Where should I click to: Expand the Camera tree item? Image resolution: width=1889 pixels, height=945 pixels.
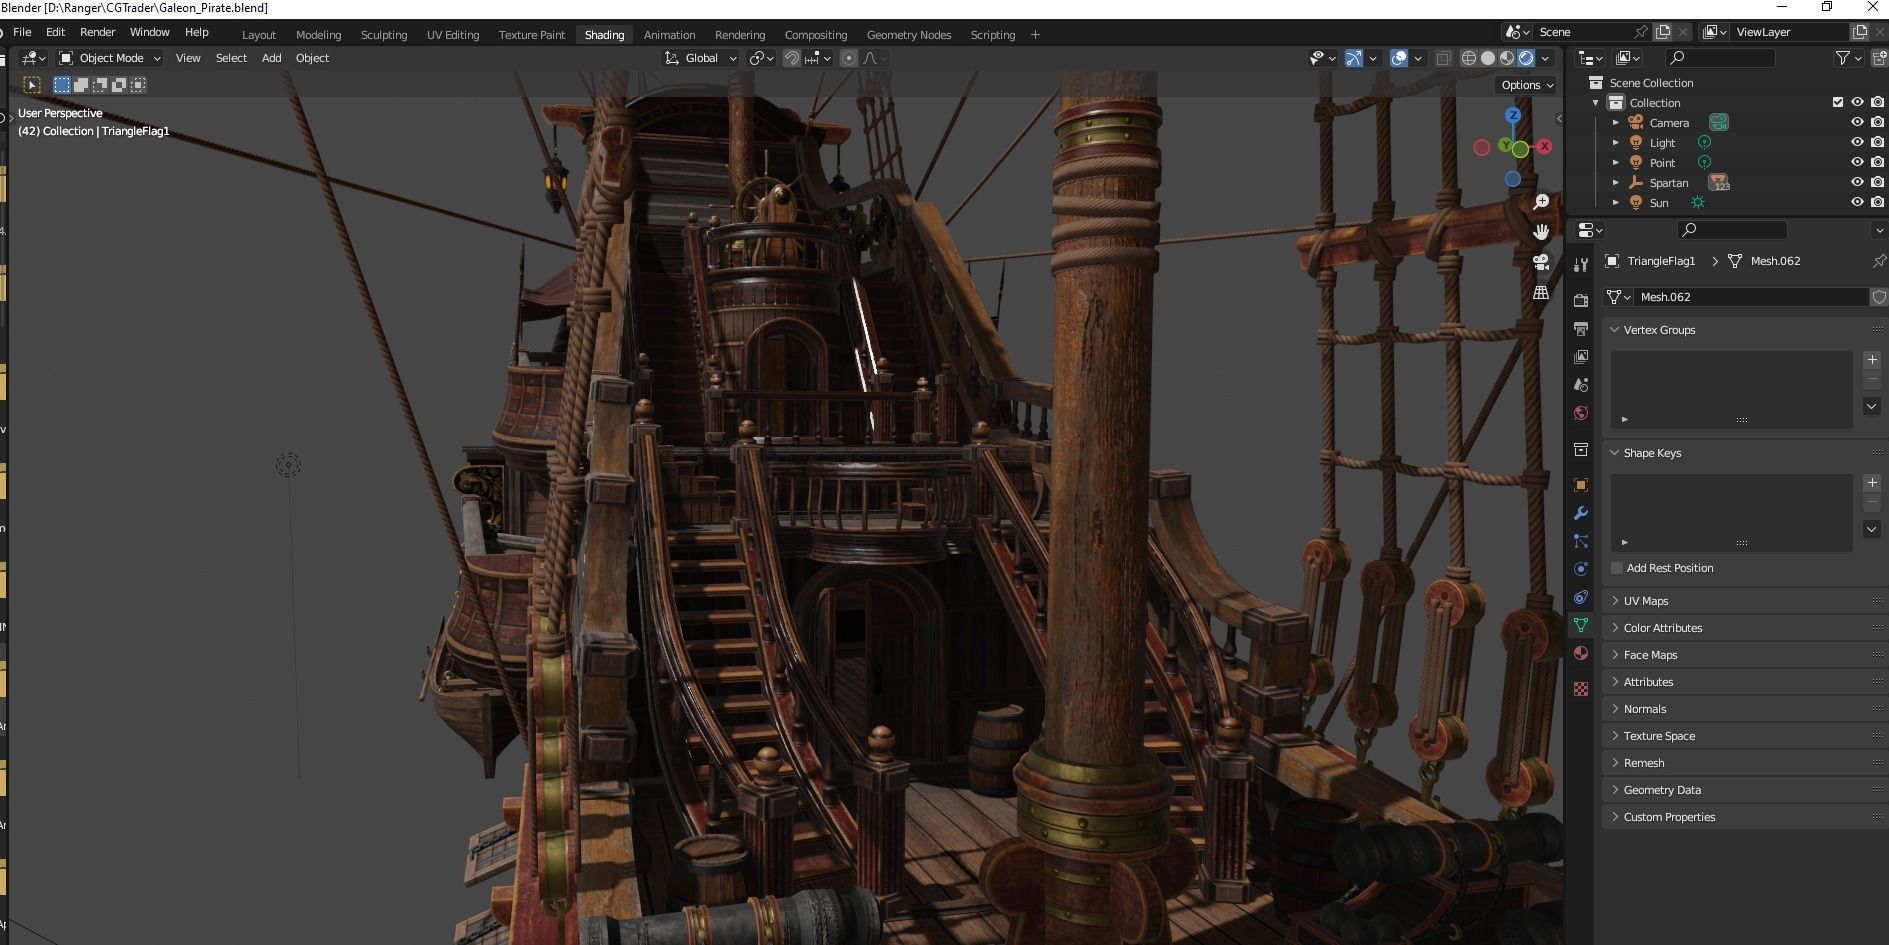pos(1616,122)
